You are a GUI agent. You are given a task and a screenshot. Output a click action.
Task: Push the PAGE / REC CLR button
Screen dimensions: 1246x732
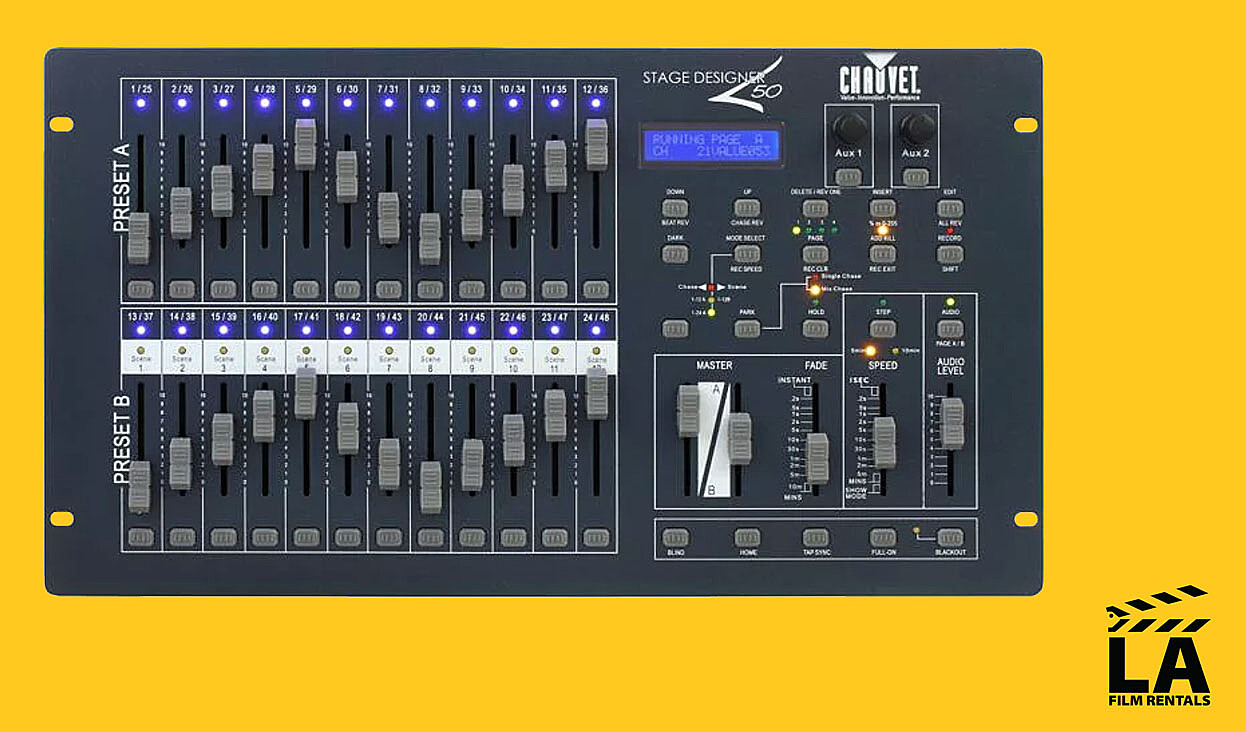click(815, 254)
